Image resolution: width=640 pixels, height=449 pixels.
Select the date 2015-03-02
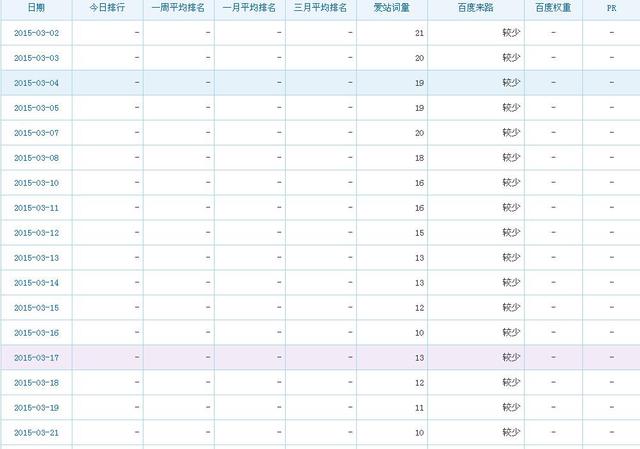coord(36,33)
